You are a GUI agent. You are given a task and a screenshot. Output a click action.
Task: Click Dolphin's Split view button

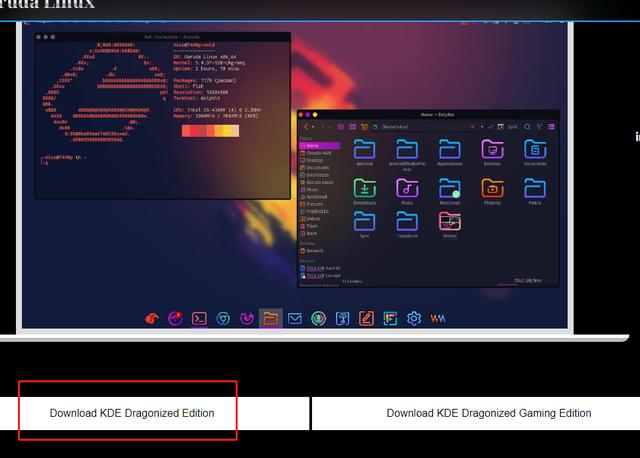tap(507, 127)
